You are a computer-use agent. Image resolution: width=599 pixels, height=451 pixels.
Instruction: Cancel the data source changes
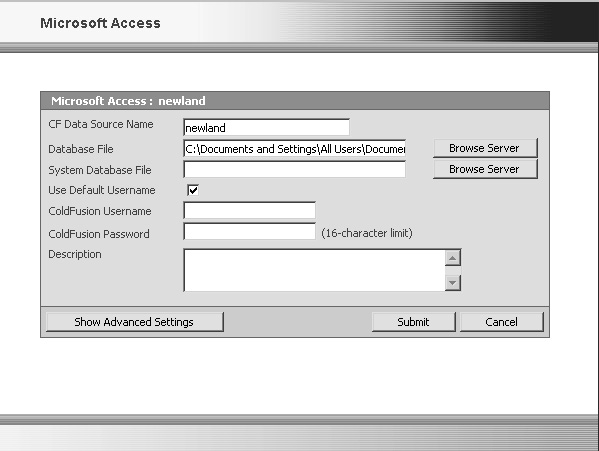click(x=502, y=322)
